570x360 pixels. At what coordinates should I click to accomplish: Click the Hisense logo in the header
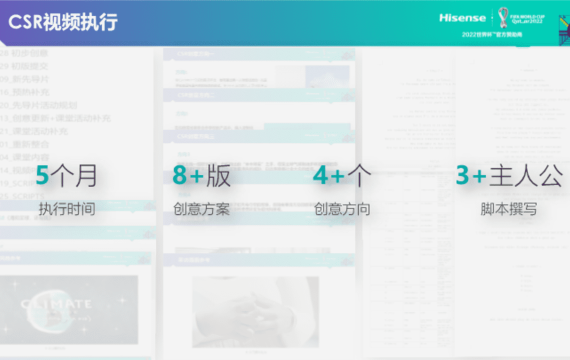462,18
